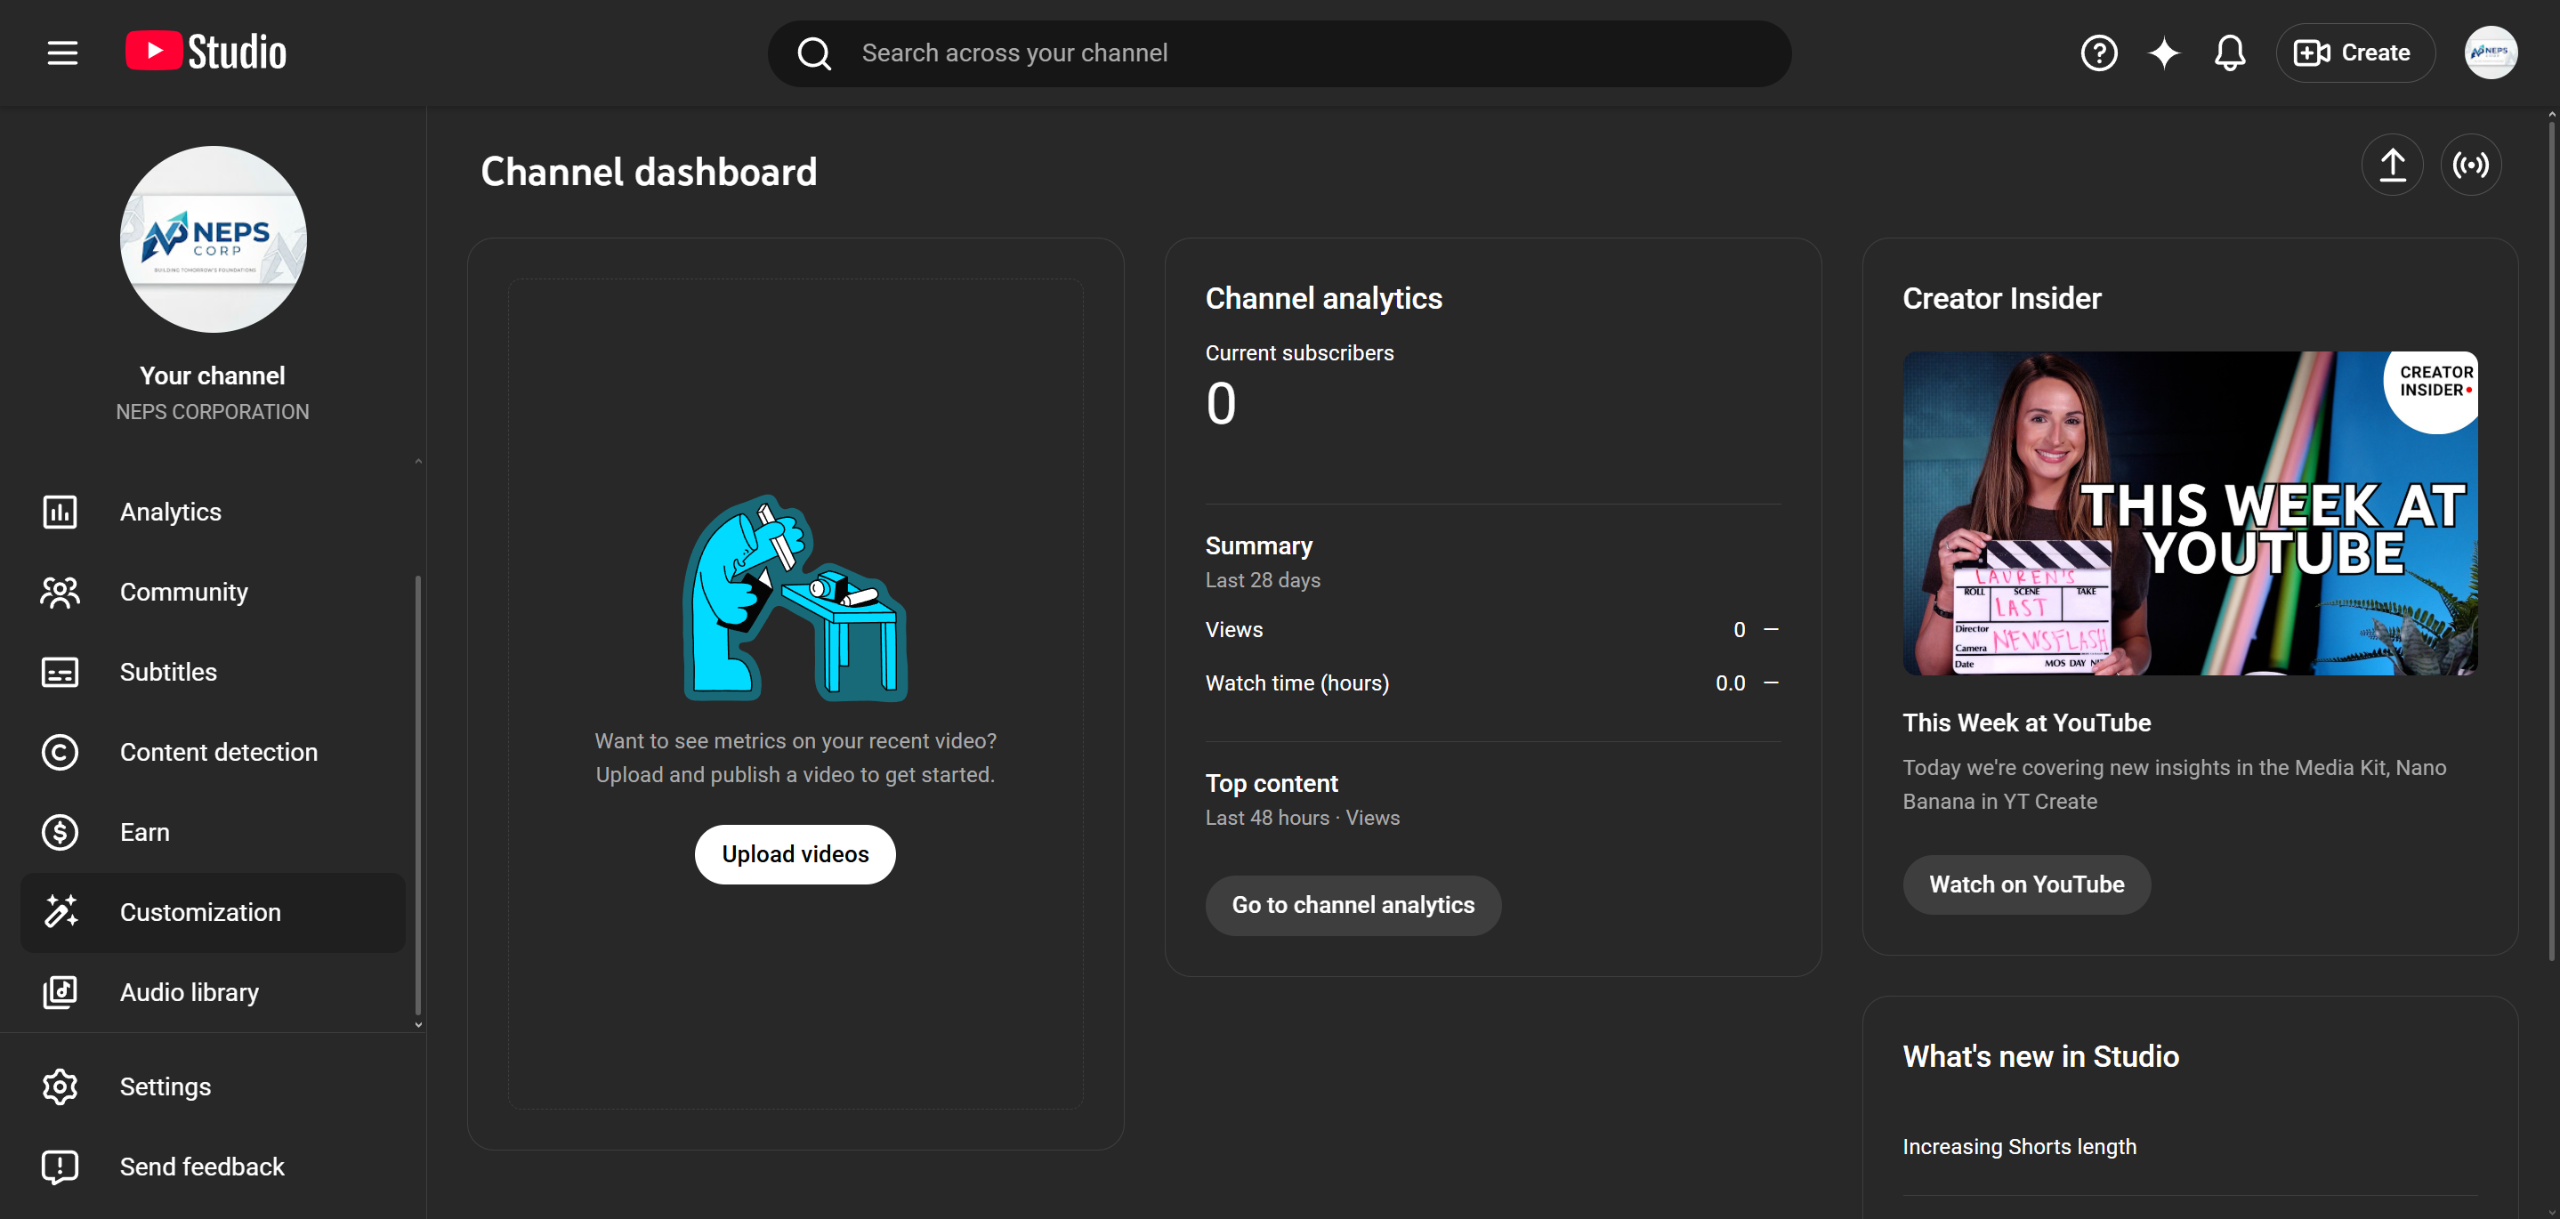The width and height of the screenshot is (2560, 1219).
Task: Click the Go live broadcast icon
Action: pyautogui.click(x=2471, y=165)
